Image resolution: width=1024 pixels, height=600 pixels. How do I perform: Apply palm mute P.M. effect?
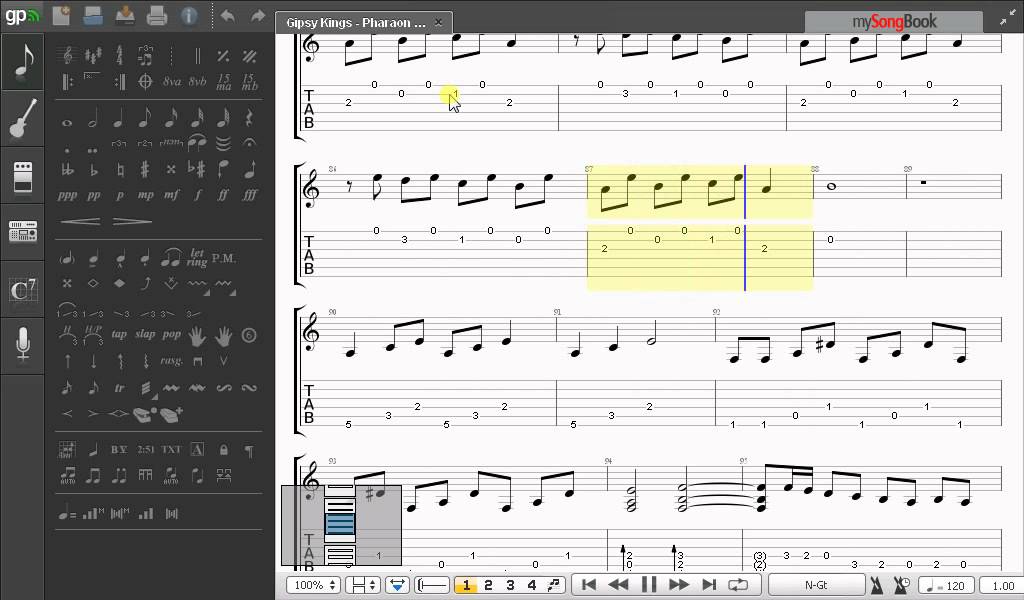coord(223,259)
